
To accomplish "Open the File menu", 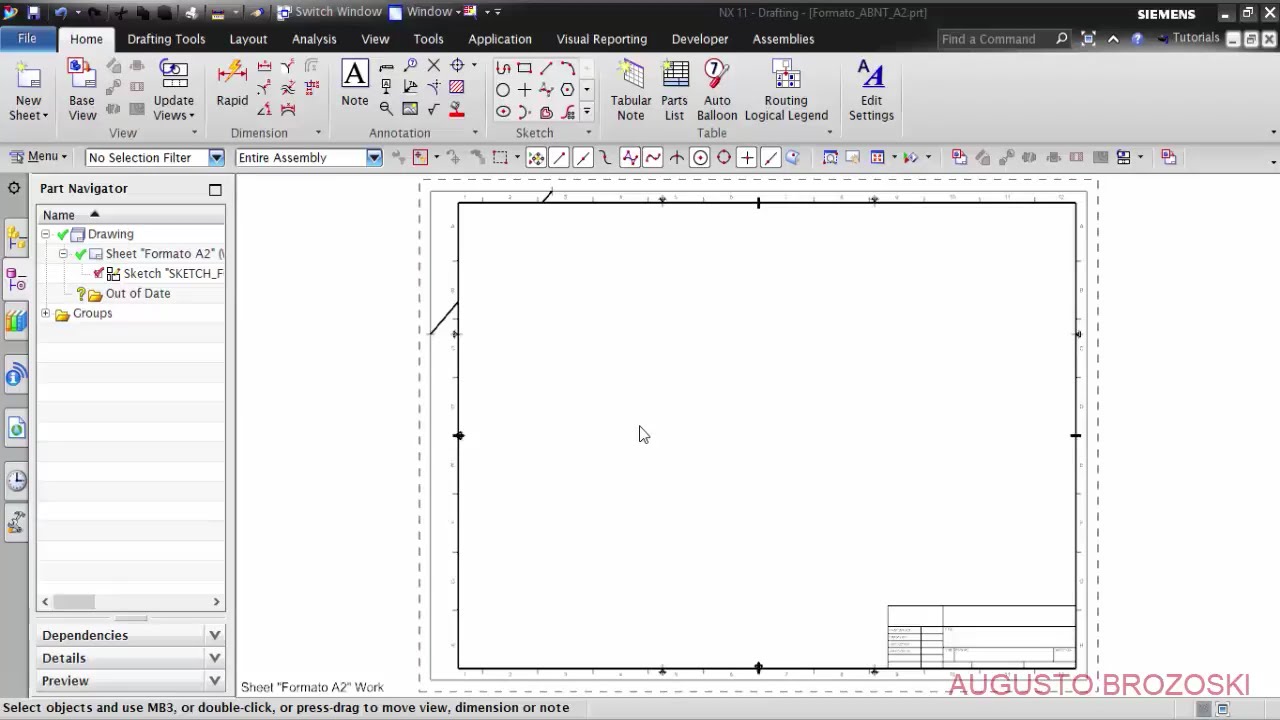I will (x=27, y=38).
